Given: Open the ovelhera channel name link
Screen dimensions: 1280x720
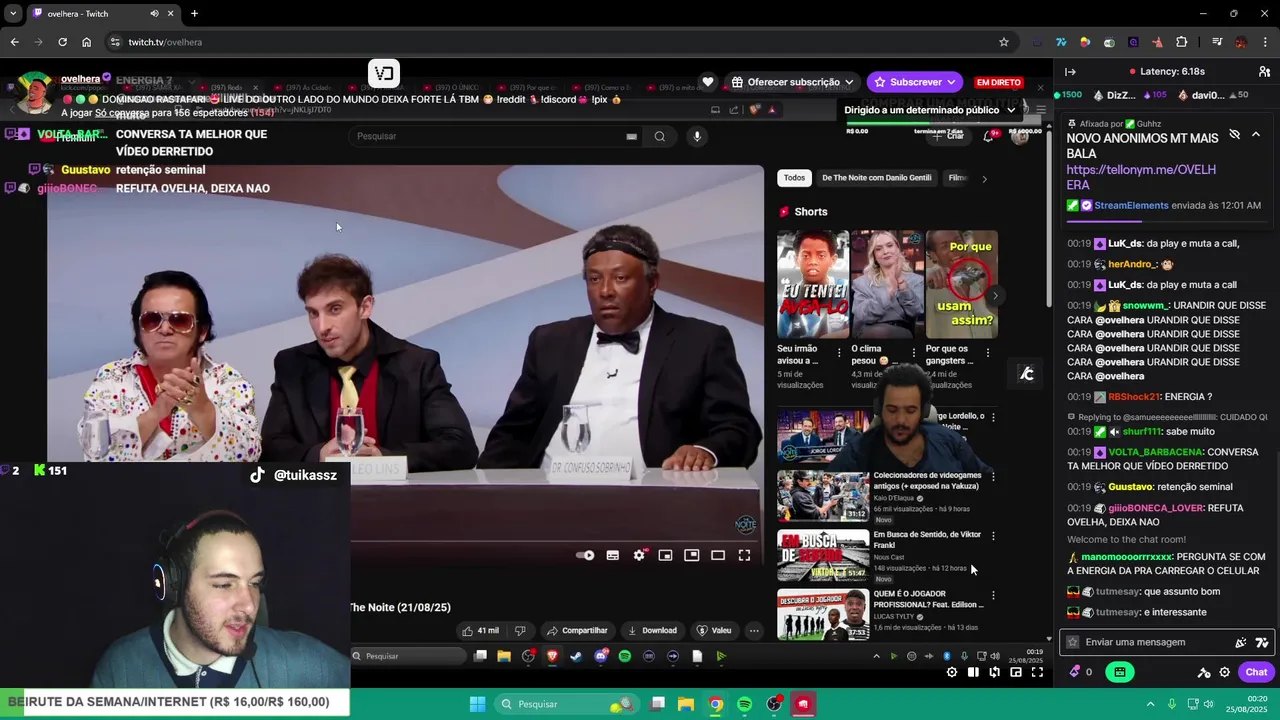Looking at the screenshot, I should 81,79.
